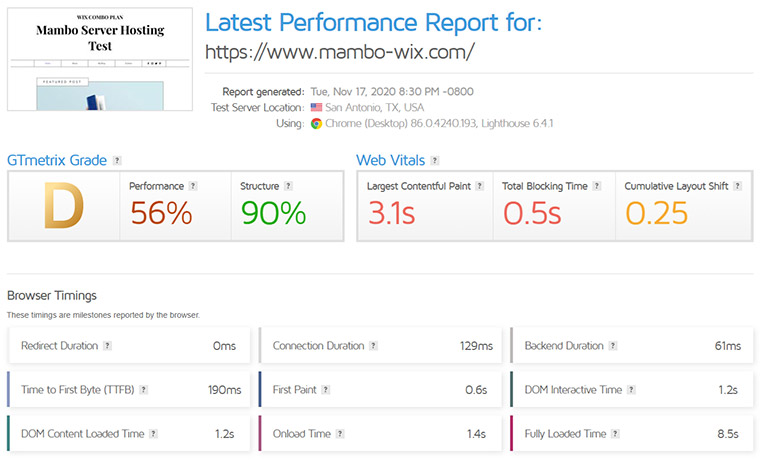The height and width of the screenshot is (460, 760).
Task: Open Largest Contentful Paint help icon
Action: tap(479, 186)
